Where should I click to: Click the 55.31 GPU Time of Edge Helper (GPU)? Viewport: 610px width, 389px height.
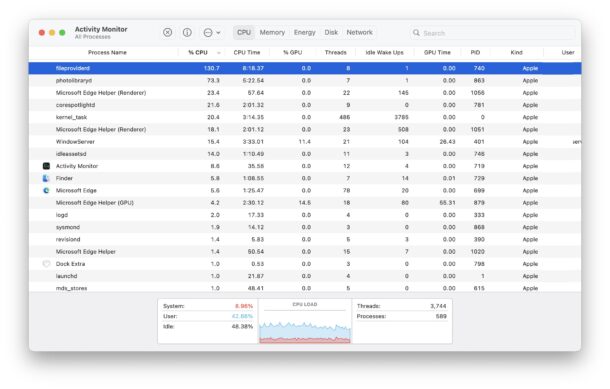(447, 203)
